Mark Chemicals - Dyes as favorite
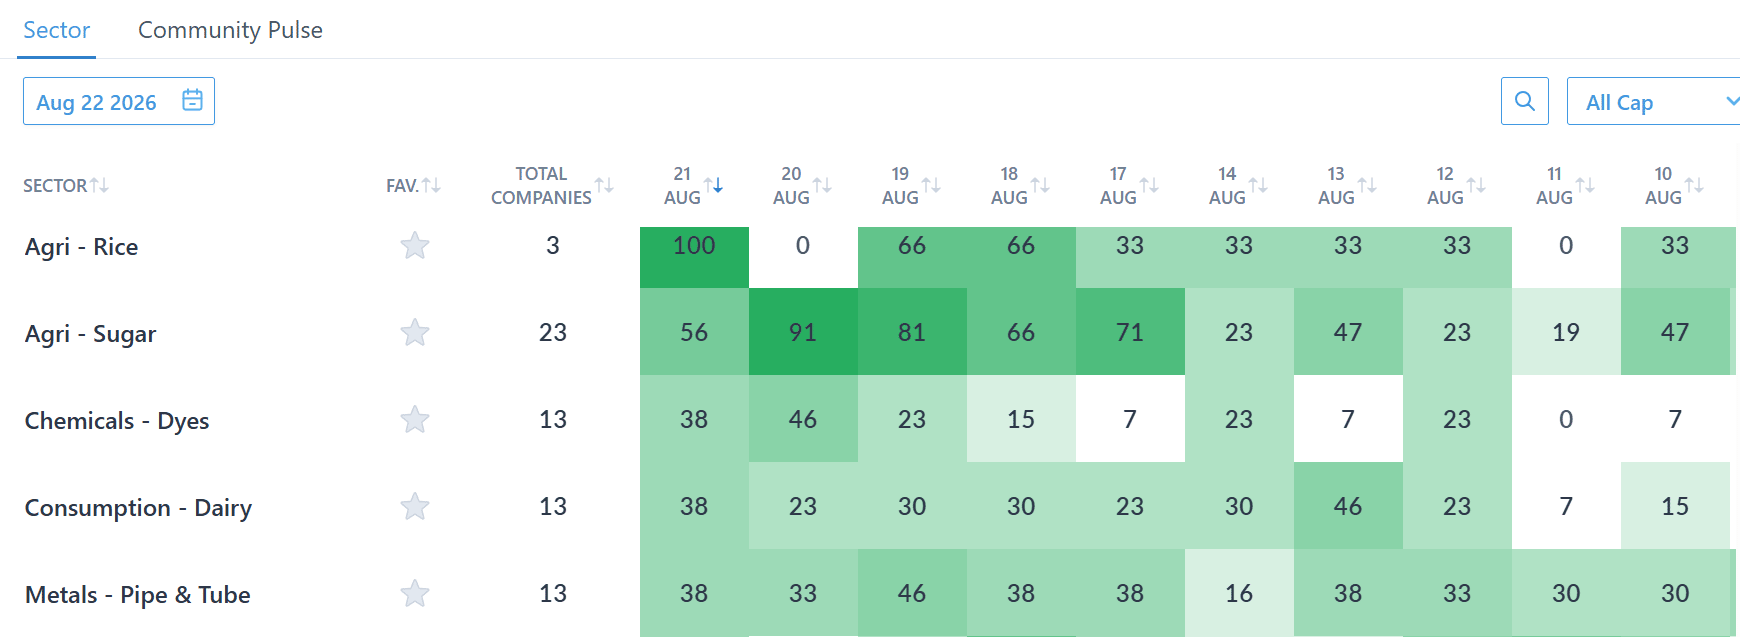 415,420
